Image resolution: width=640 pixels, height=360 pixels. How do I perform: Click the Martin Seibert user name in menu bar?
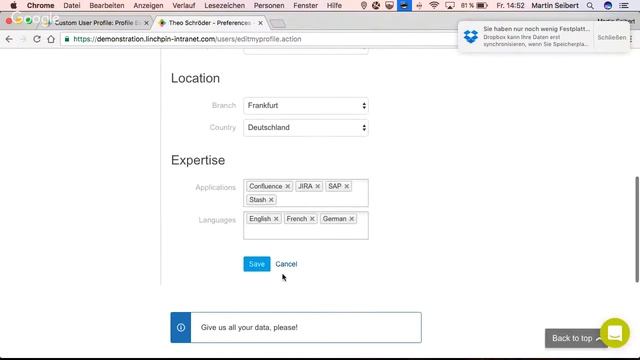coord(555,6)
